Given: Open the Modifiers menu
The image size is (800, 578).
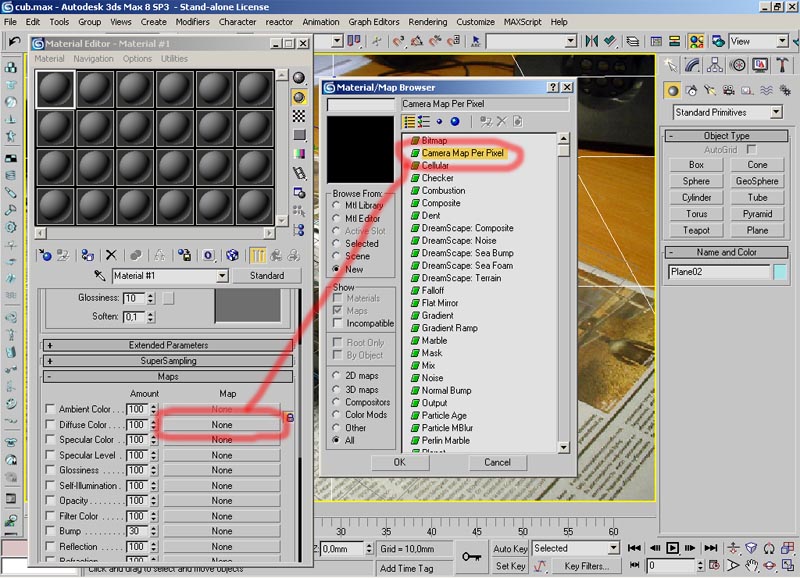Looking at the screenshot, I should point(192,21).
